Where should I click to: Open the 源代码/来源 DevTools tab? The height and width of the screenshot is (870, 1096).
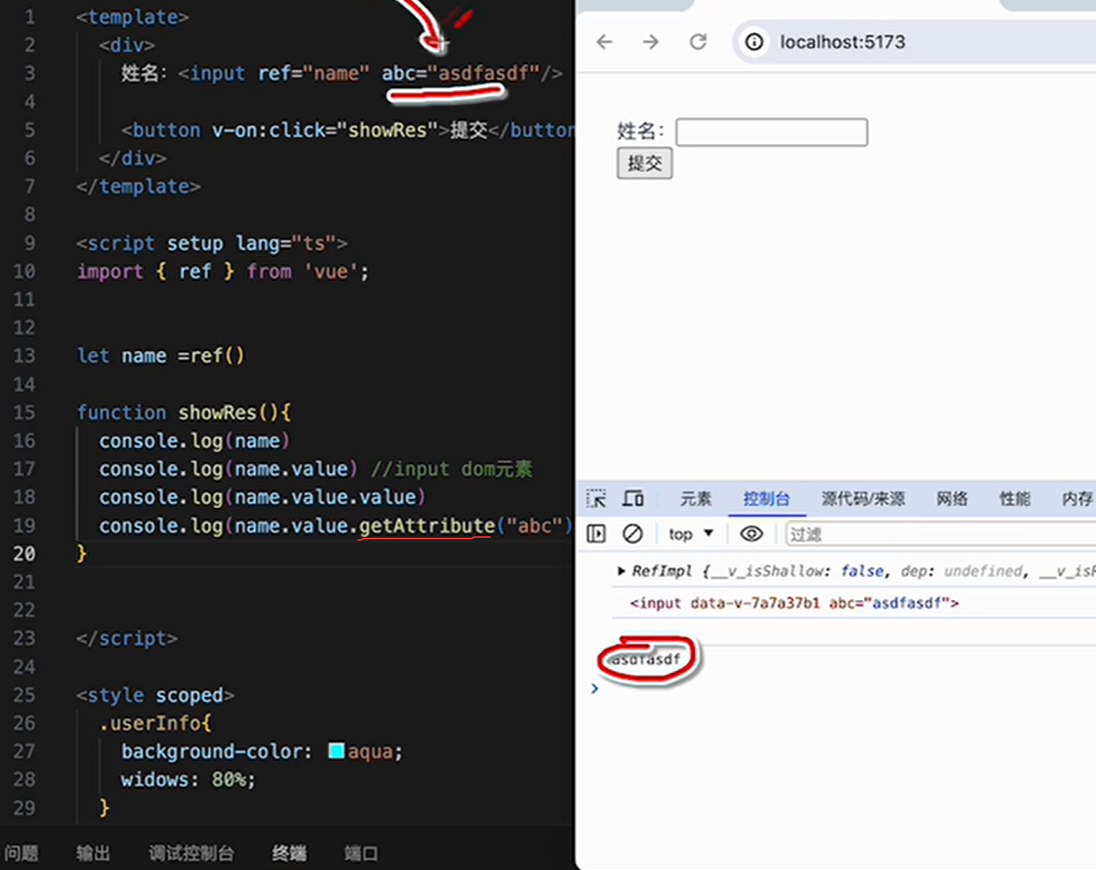point(863,498)
